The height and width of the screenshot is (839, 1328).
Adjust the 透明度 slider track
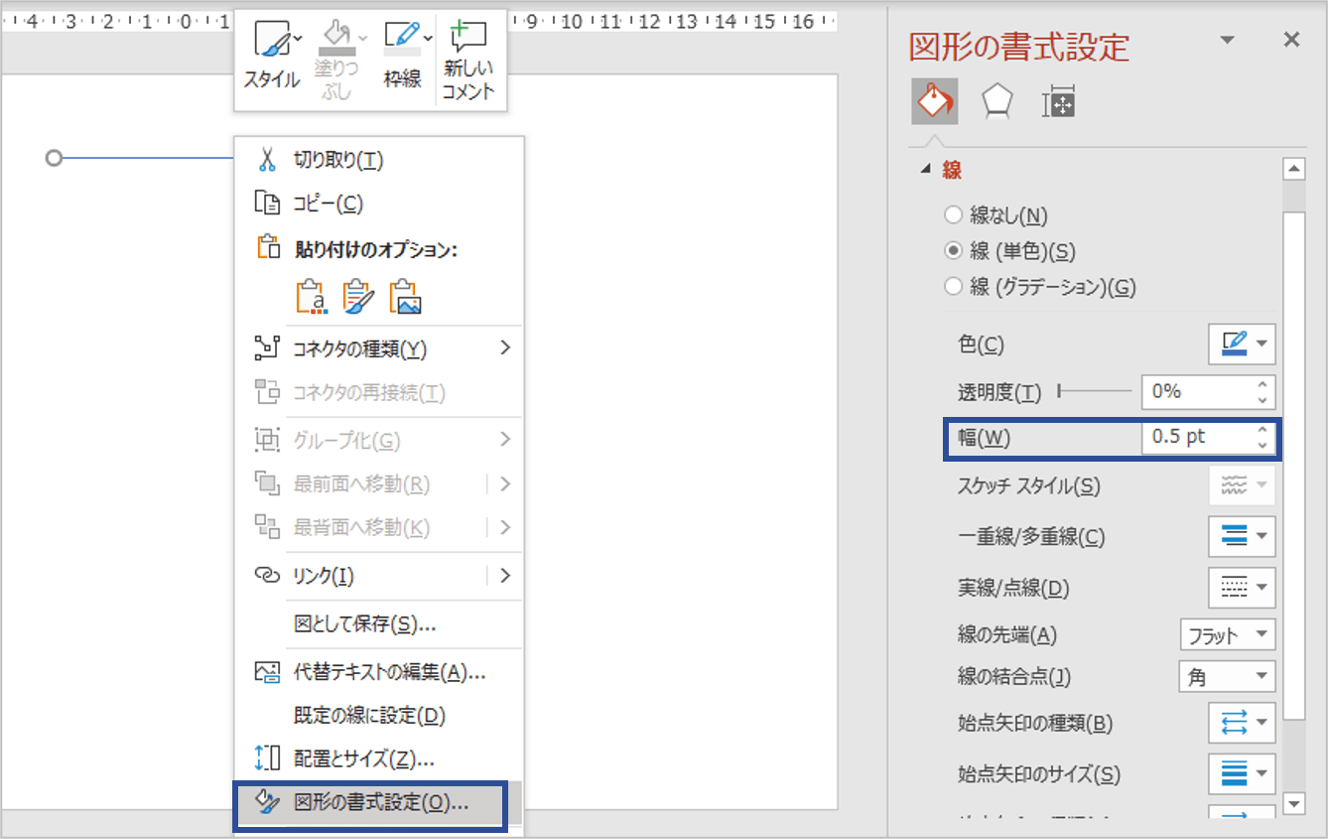[x=1094, y=392]
